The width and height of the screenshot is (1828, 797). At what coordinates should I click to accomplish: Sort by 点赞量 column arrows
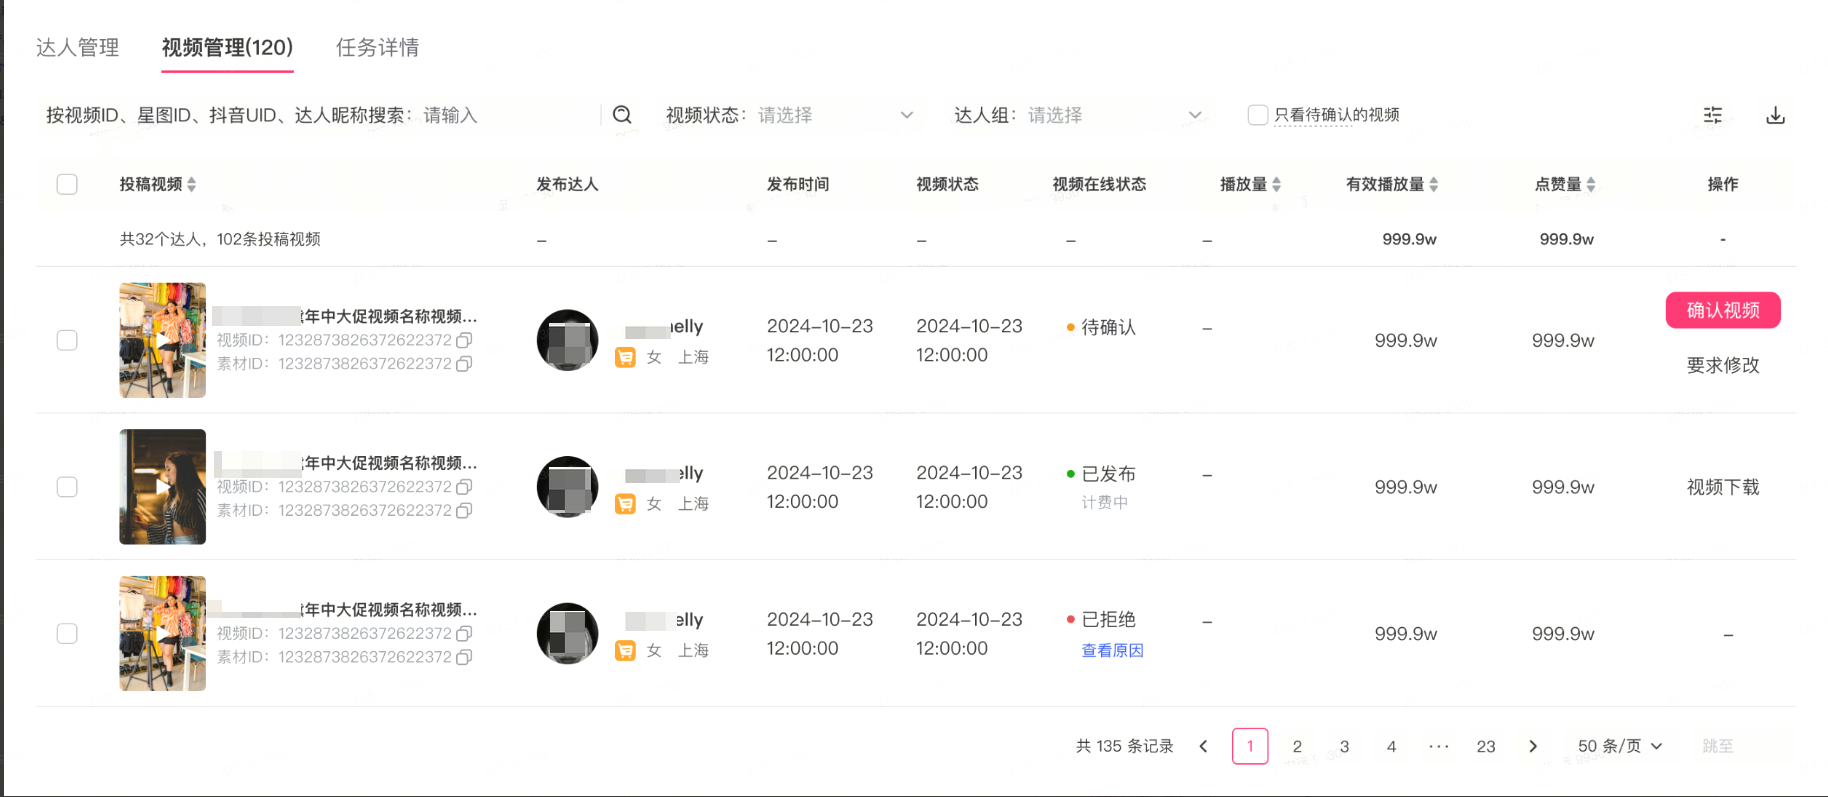1591,184
